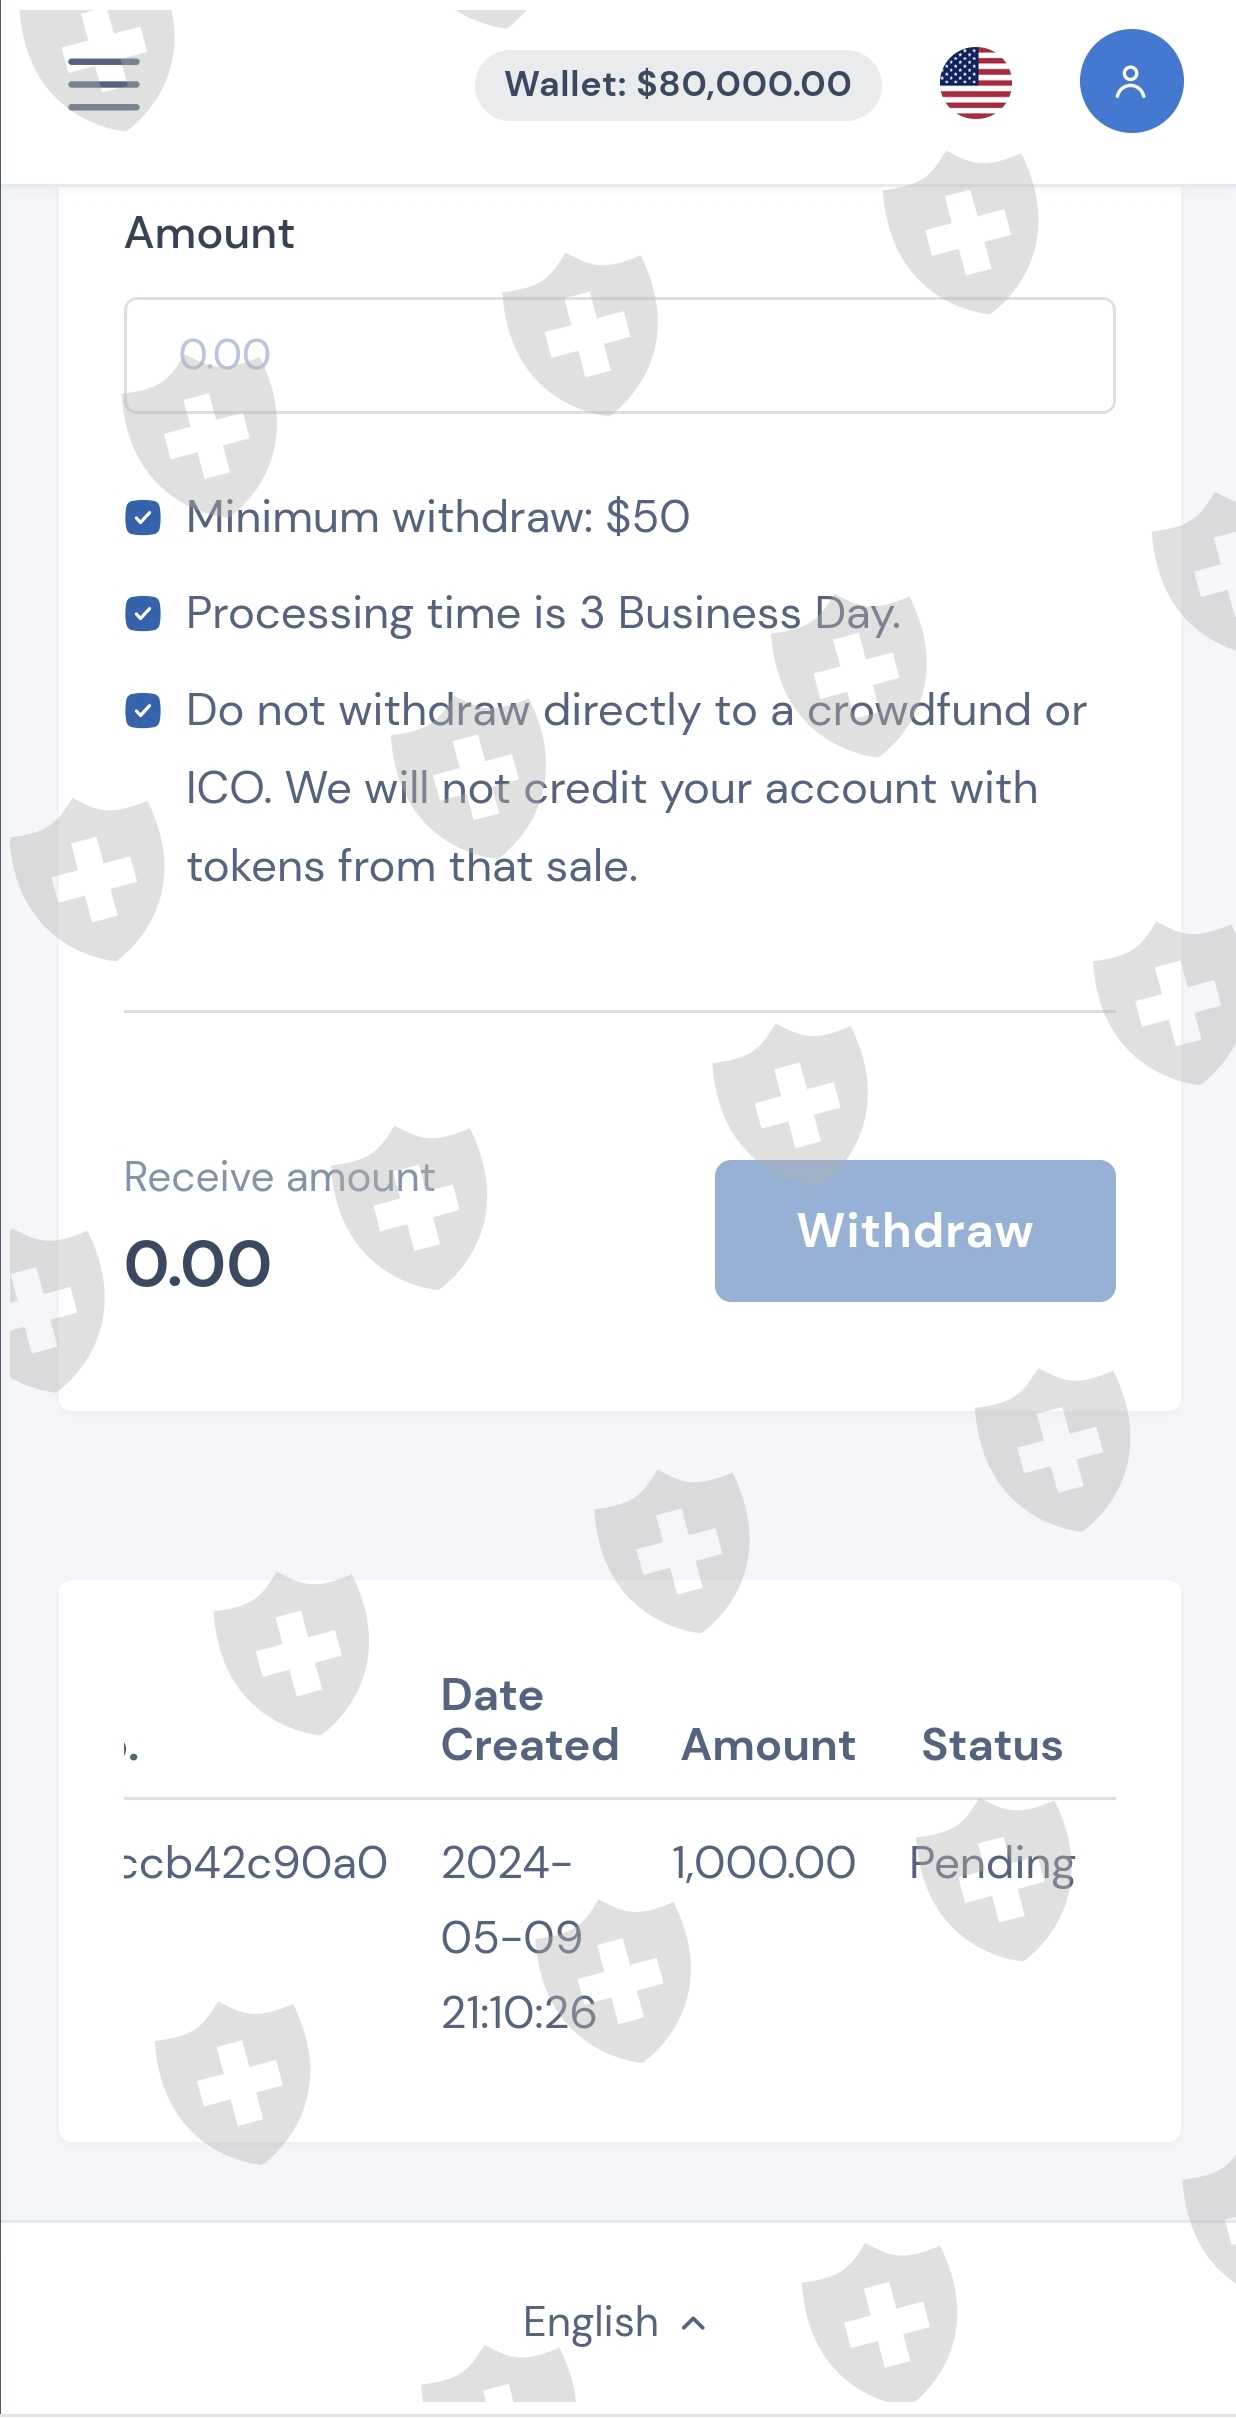
Task: Select the Pending status cell
Action: click(991, 1863)
